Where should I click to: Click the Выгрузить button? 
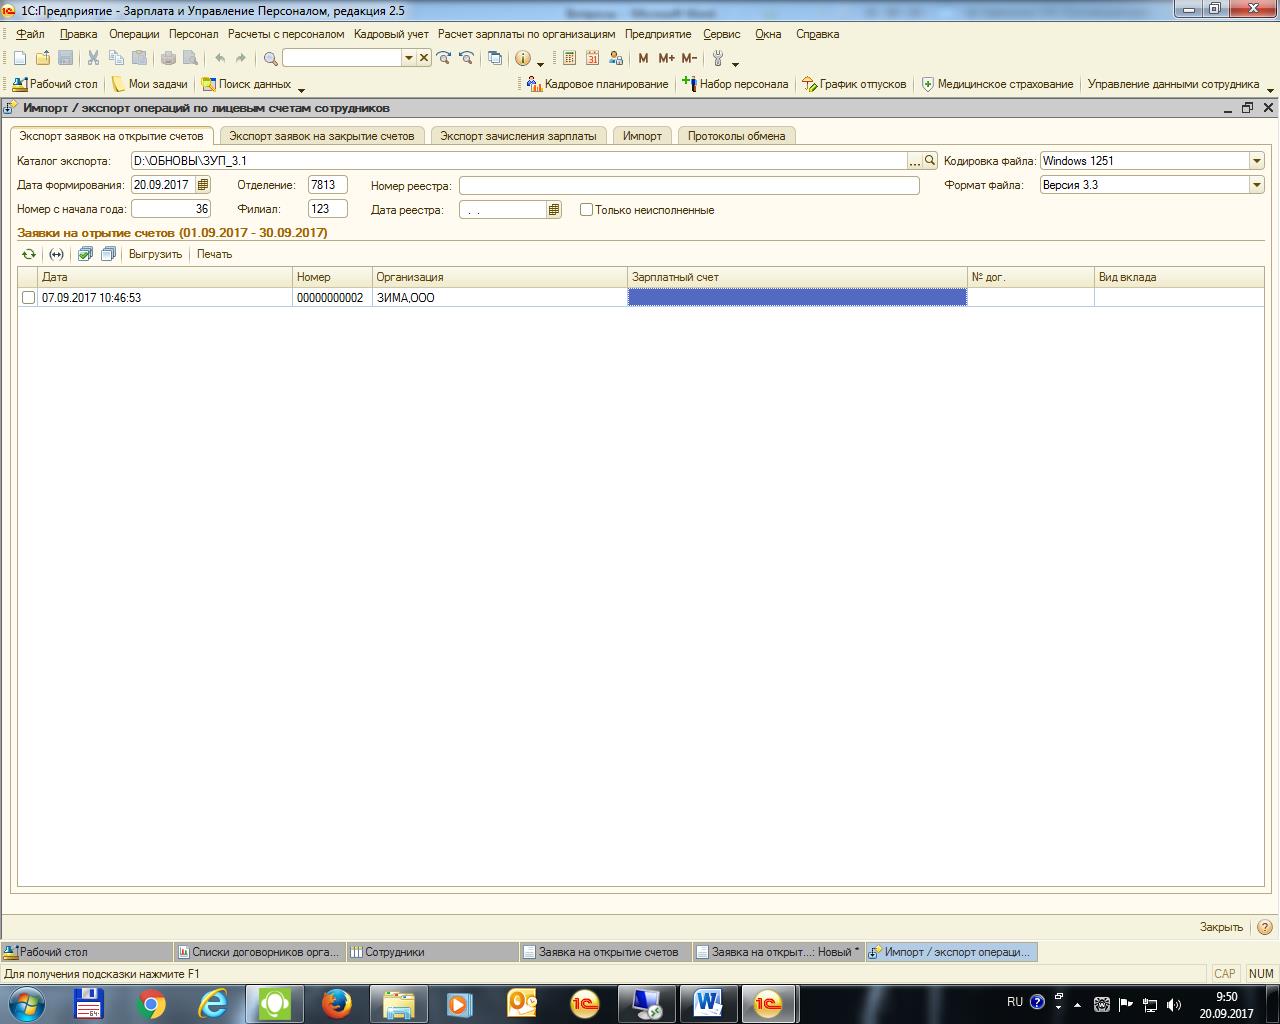pyautogui.click(x=155, y=254)
